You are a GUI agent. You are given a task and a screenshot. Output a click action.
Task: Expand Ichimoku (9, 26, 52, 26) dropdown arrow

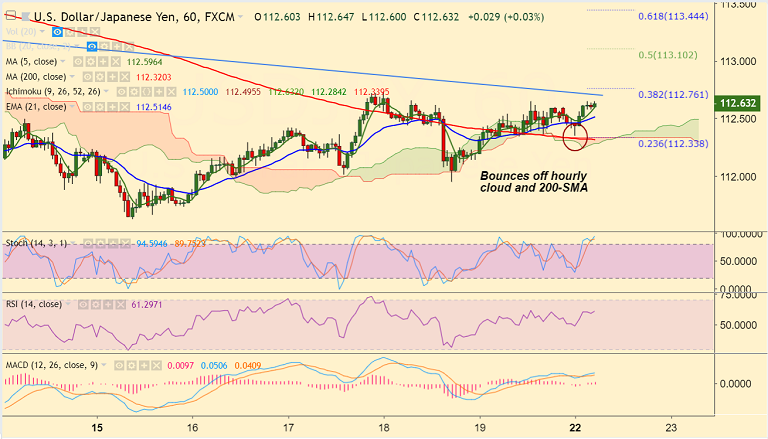pos(106,92)
